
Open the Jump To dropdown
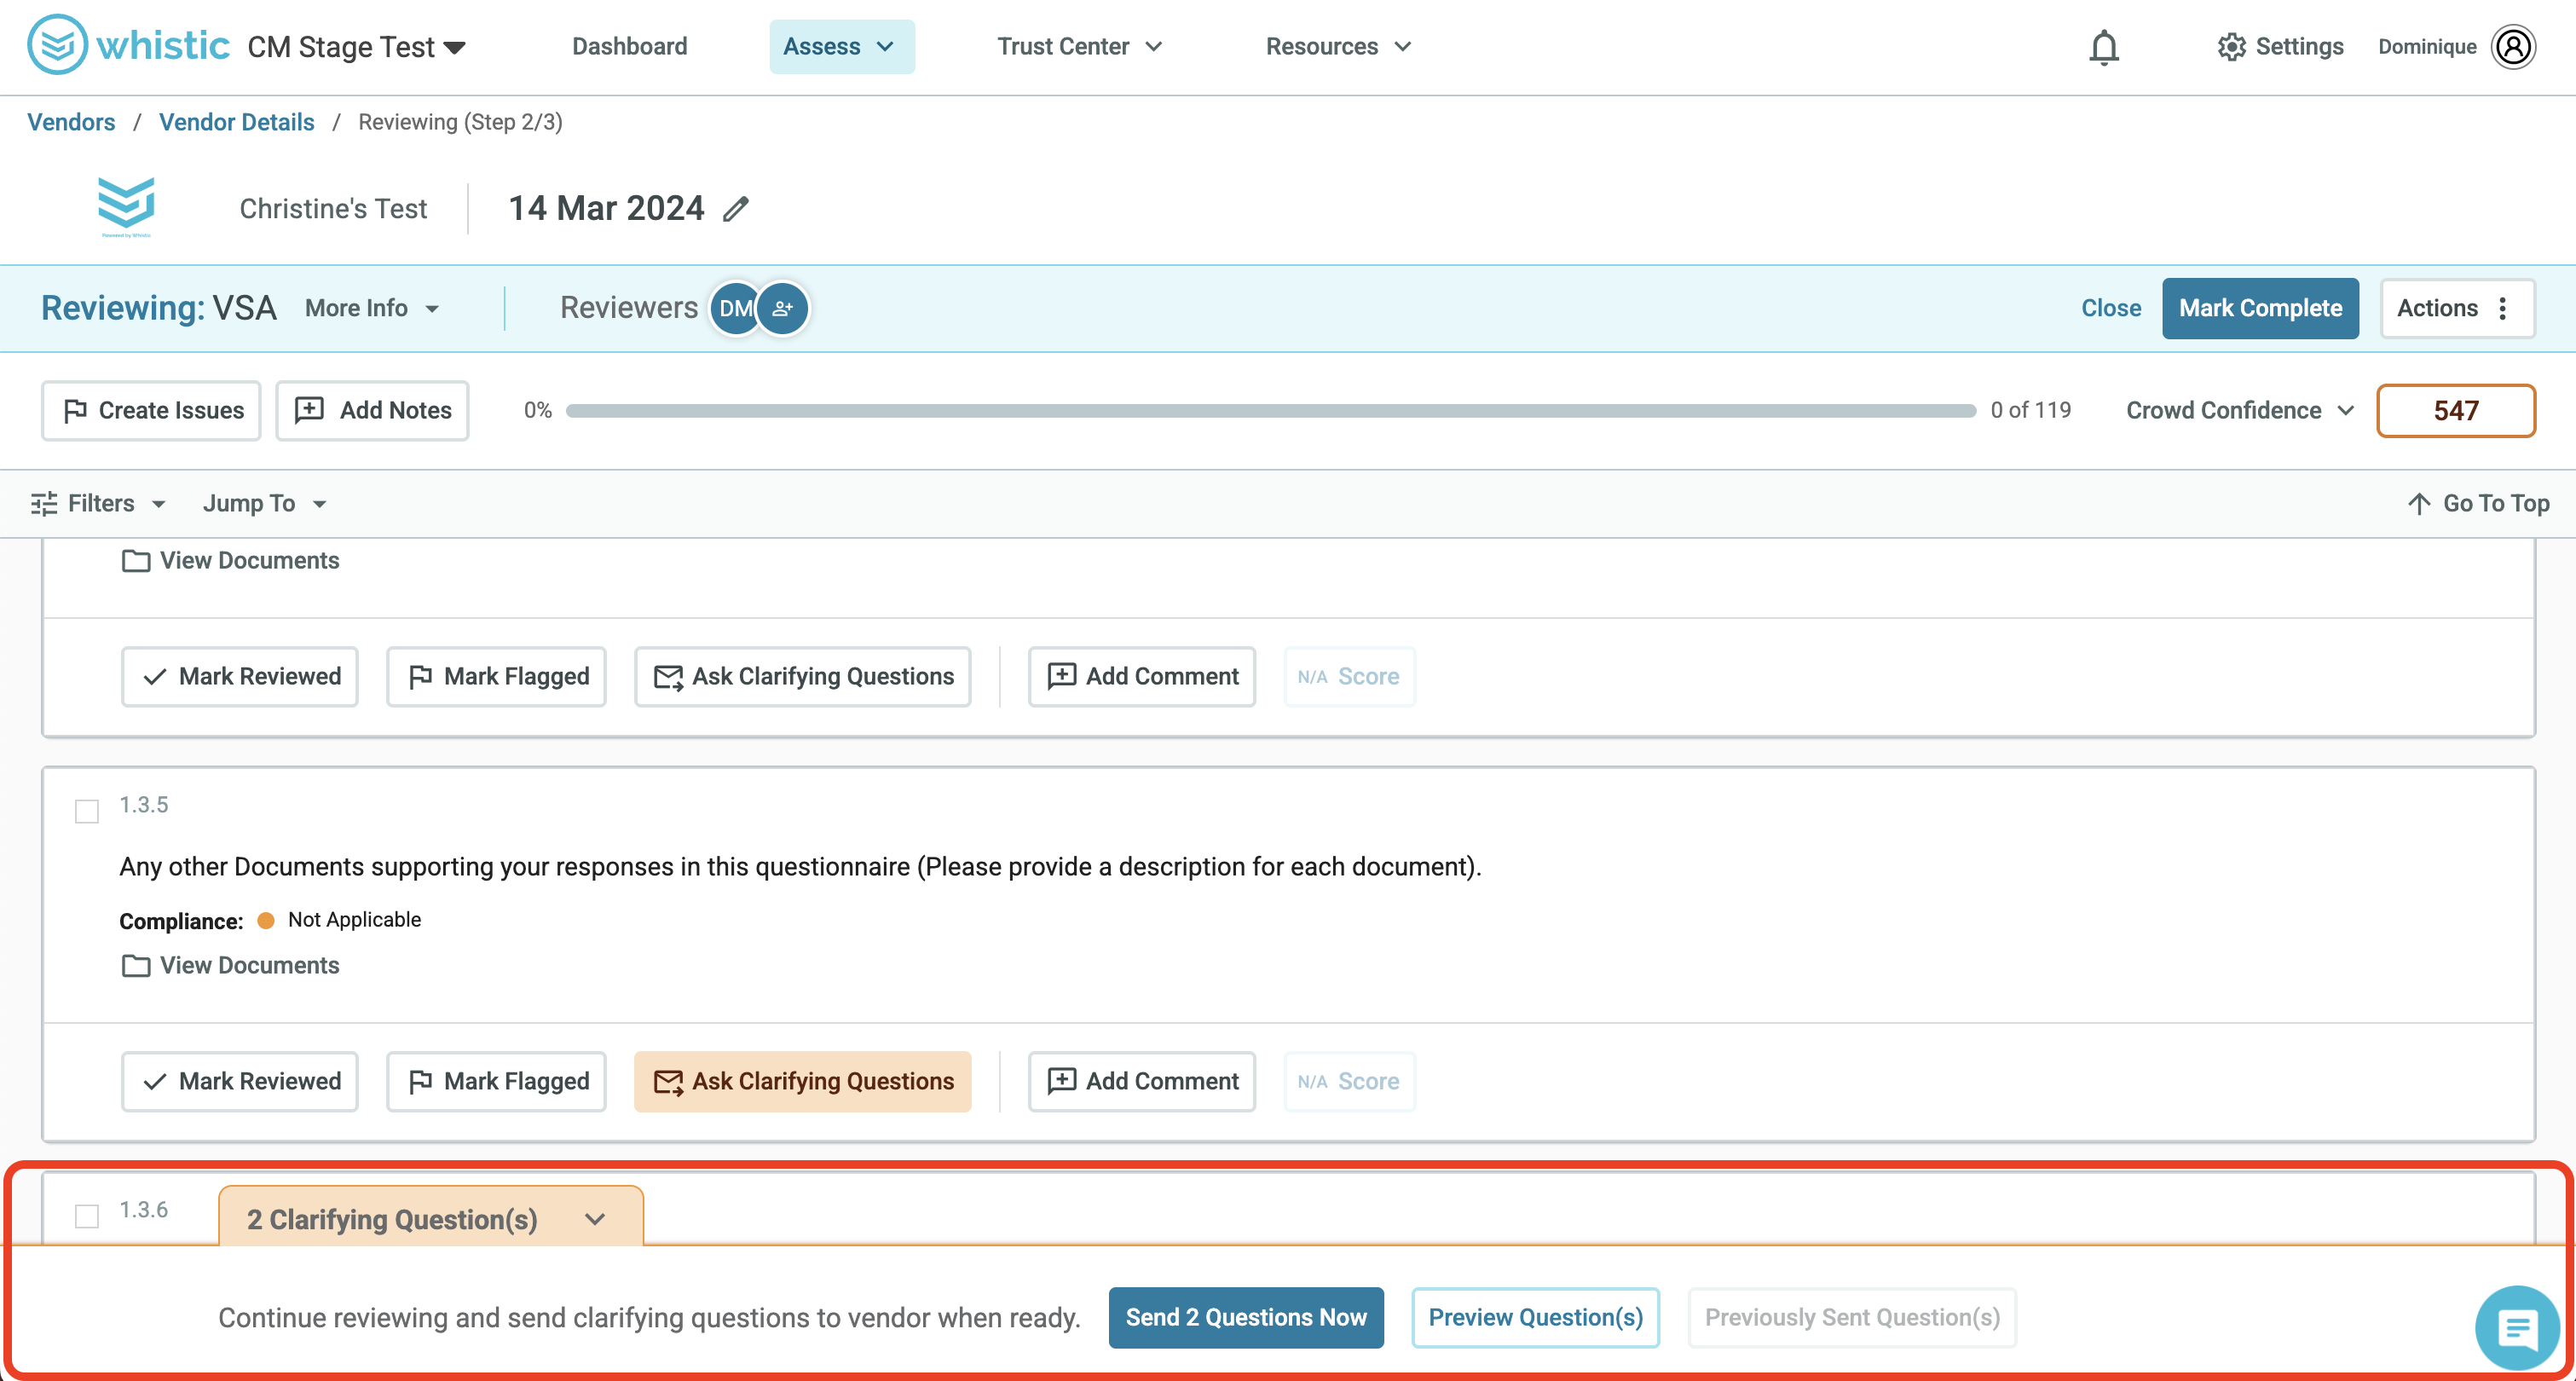tap(265, 503)
